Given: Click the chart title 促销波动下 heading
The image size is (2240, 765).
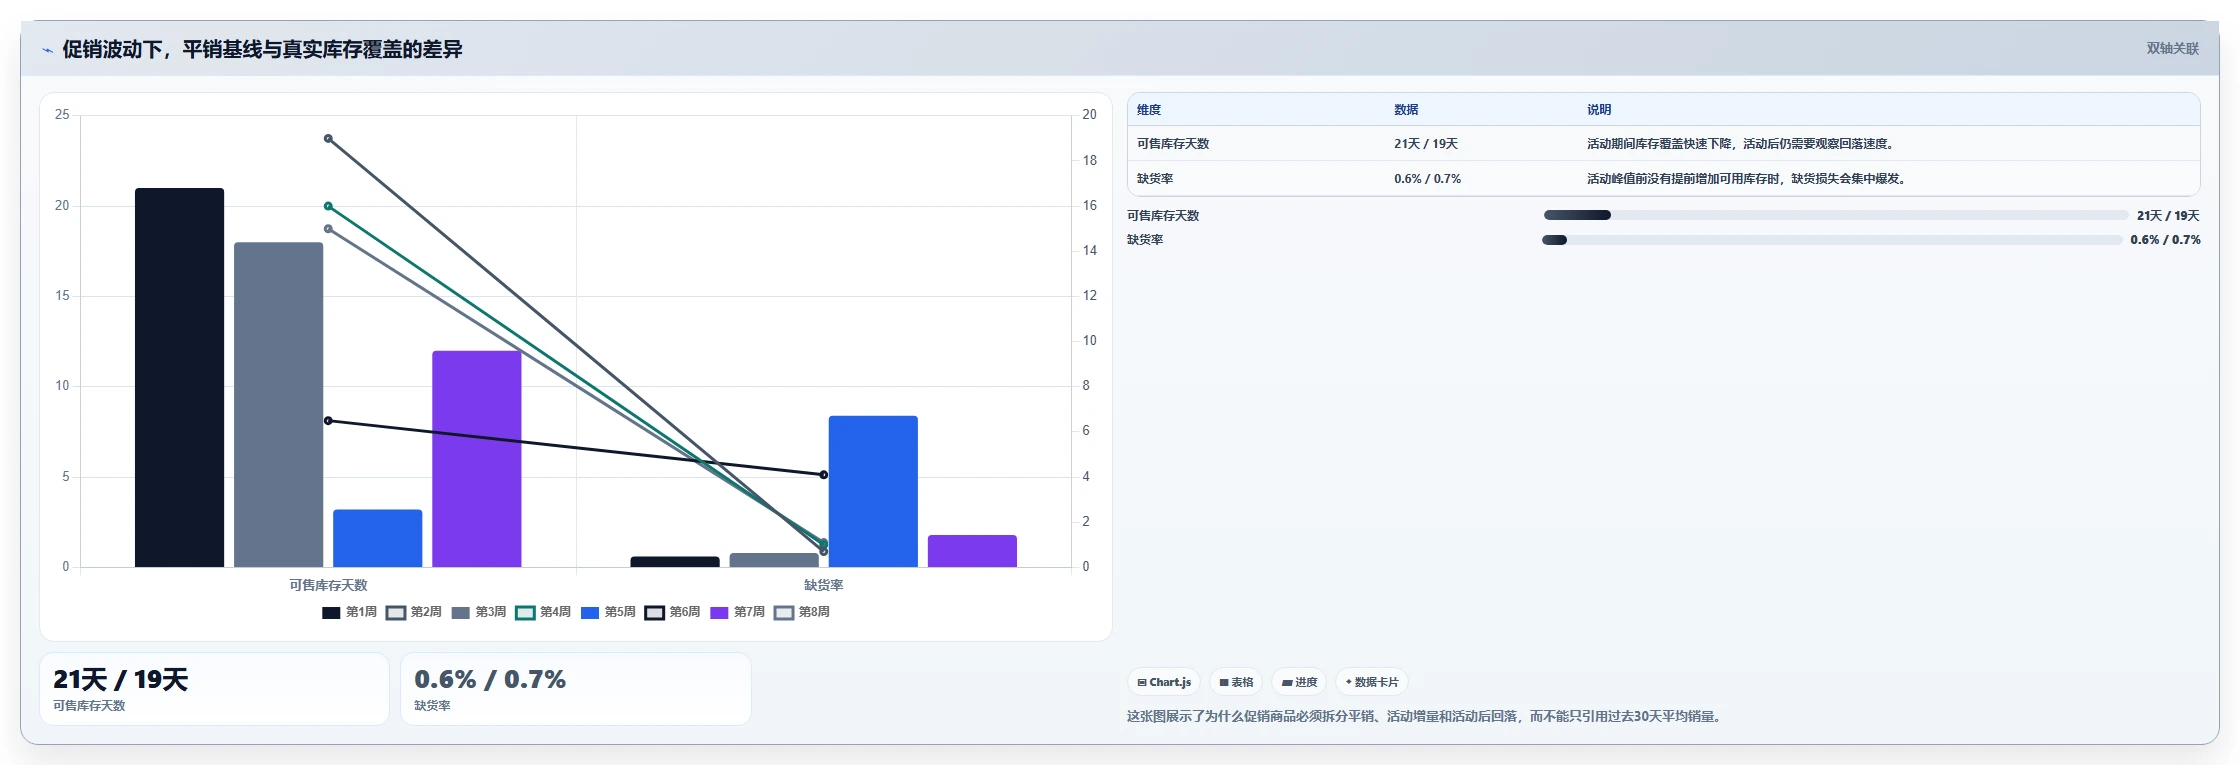Looking at the screenshot, I should click(x=262, y=49).
